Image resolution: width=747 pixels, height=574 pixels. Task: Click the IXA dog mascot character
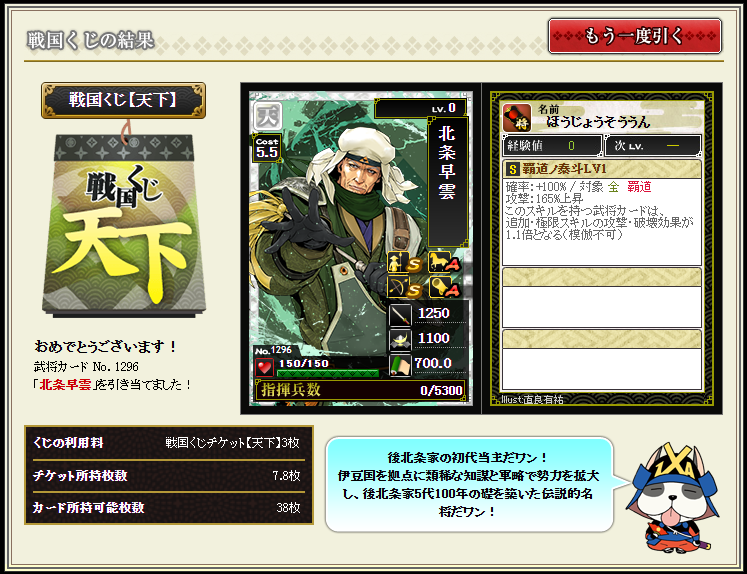pyautogui.click(x=673, y=498)
